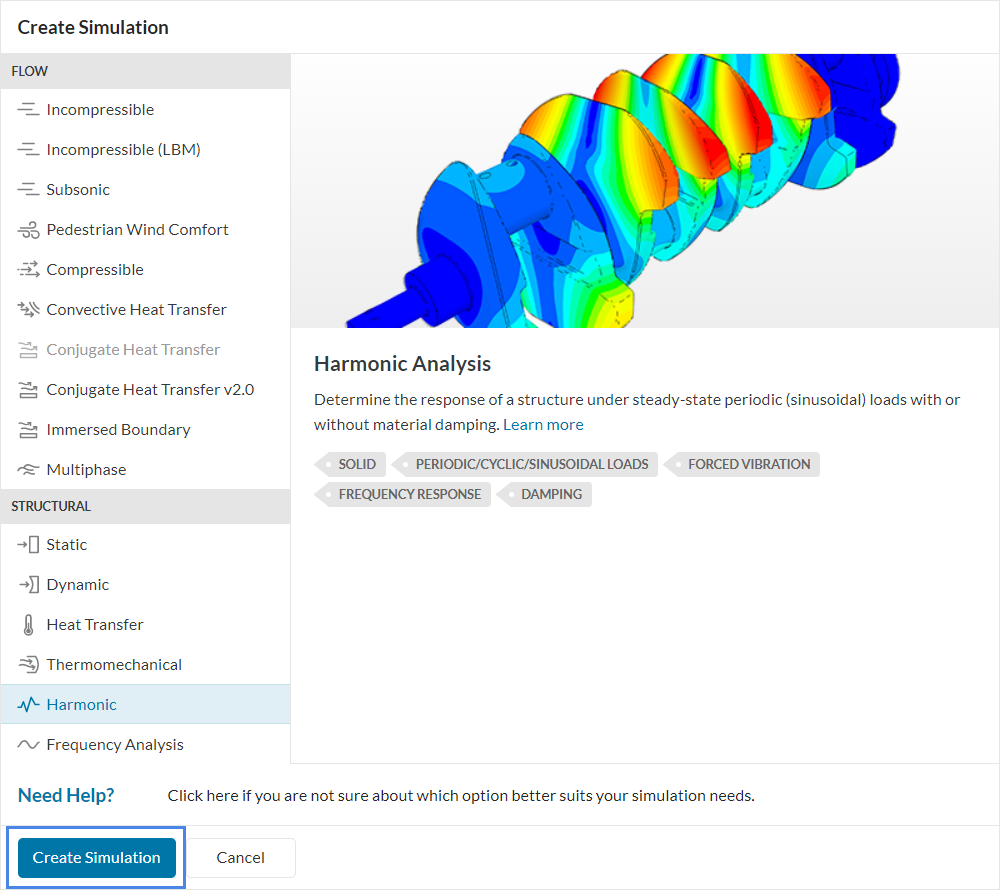Click the crankshaft harmonic preview image

pyautogui.click(x=644, y=190)
